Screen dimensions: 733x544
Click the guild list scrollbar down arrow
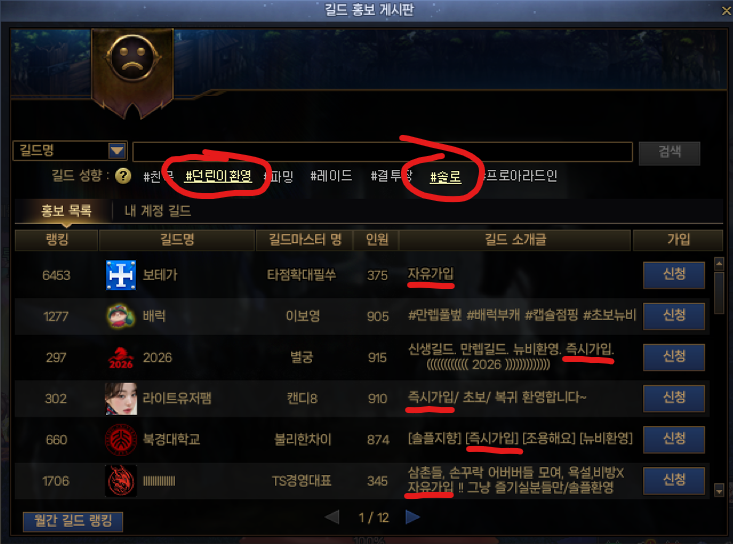coord(719,491)
